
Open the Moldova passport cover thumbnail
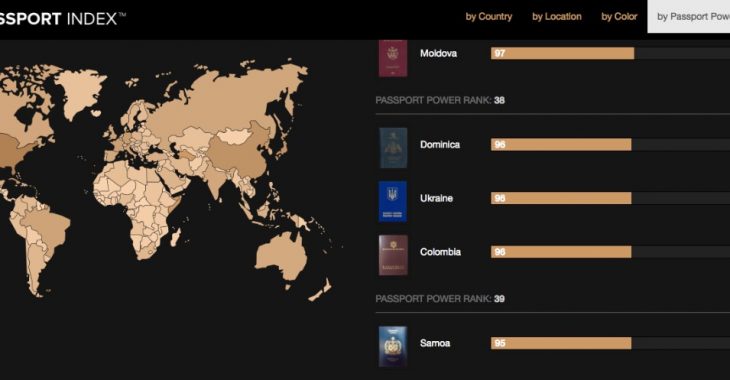392,58
